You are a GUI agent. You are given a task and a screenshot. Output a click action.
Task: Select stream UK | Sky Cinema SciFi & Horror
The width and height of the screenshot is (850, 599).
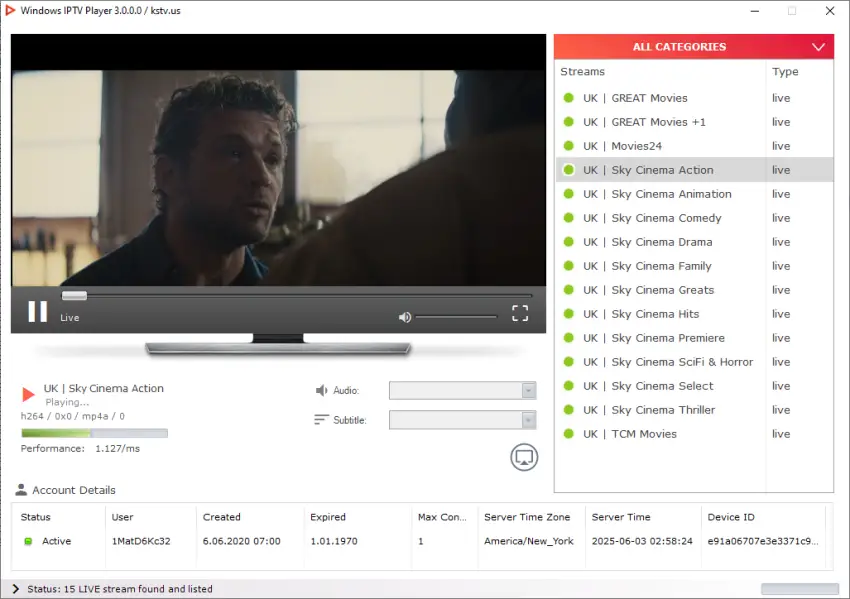click(694, 362)
